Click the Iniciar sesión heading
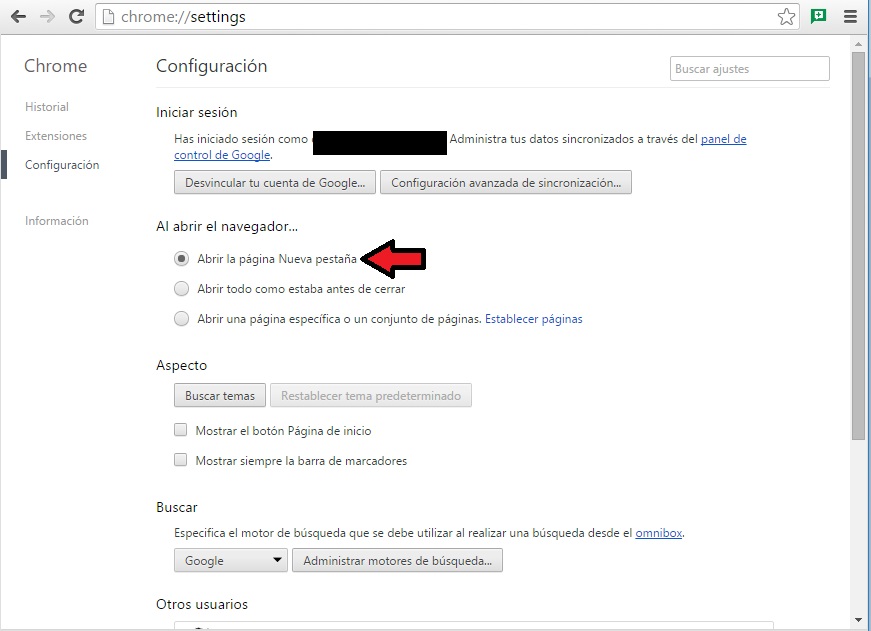The image size is (871, 631). [197, 112]
